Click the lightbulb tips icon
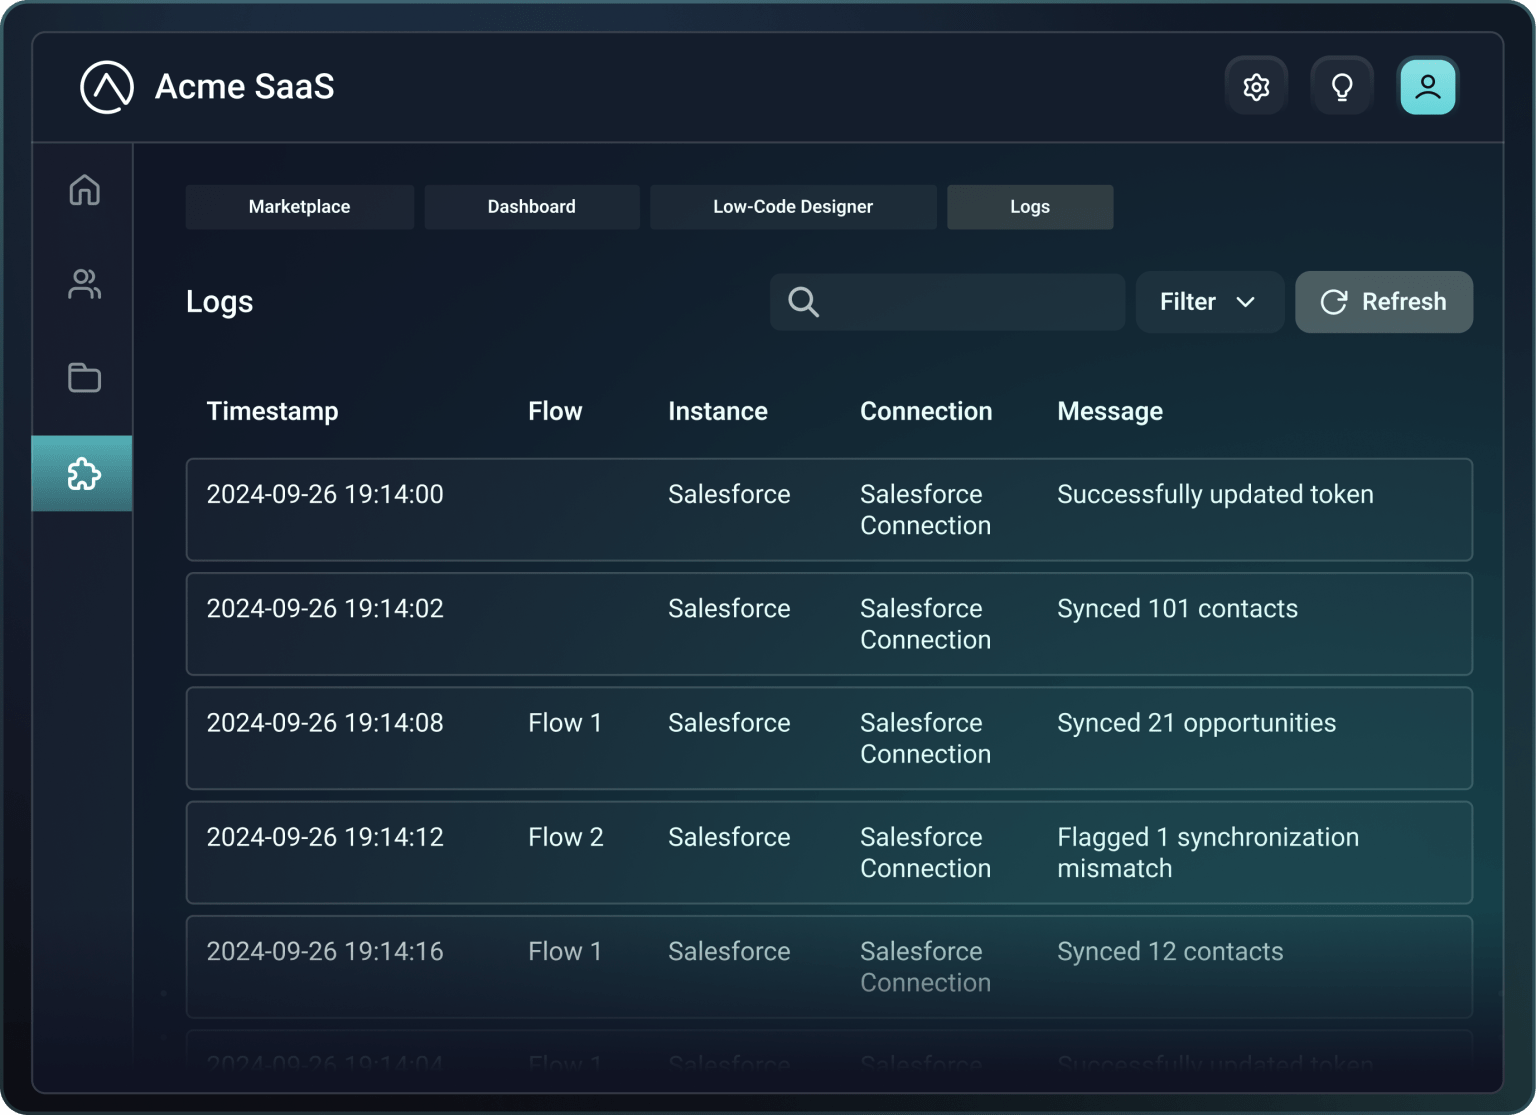Screen dimensions: 1536x1115 point(1342,87)
